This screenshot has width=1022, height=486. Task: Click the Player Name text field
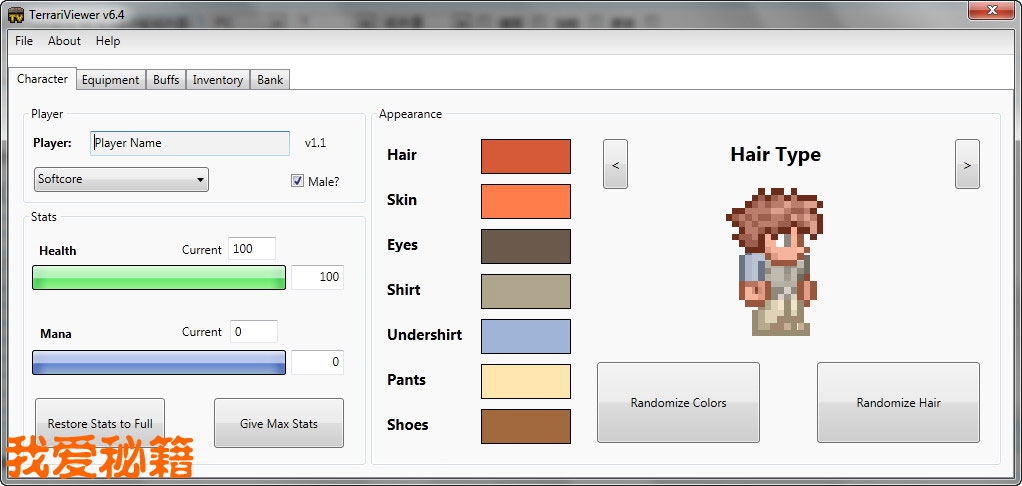(x=190, y=143)
